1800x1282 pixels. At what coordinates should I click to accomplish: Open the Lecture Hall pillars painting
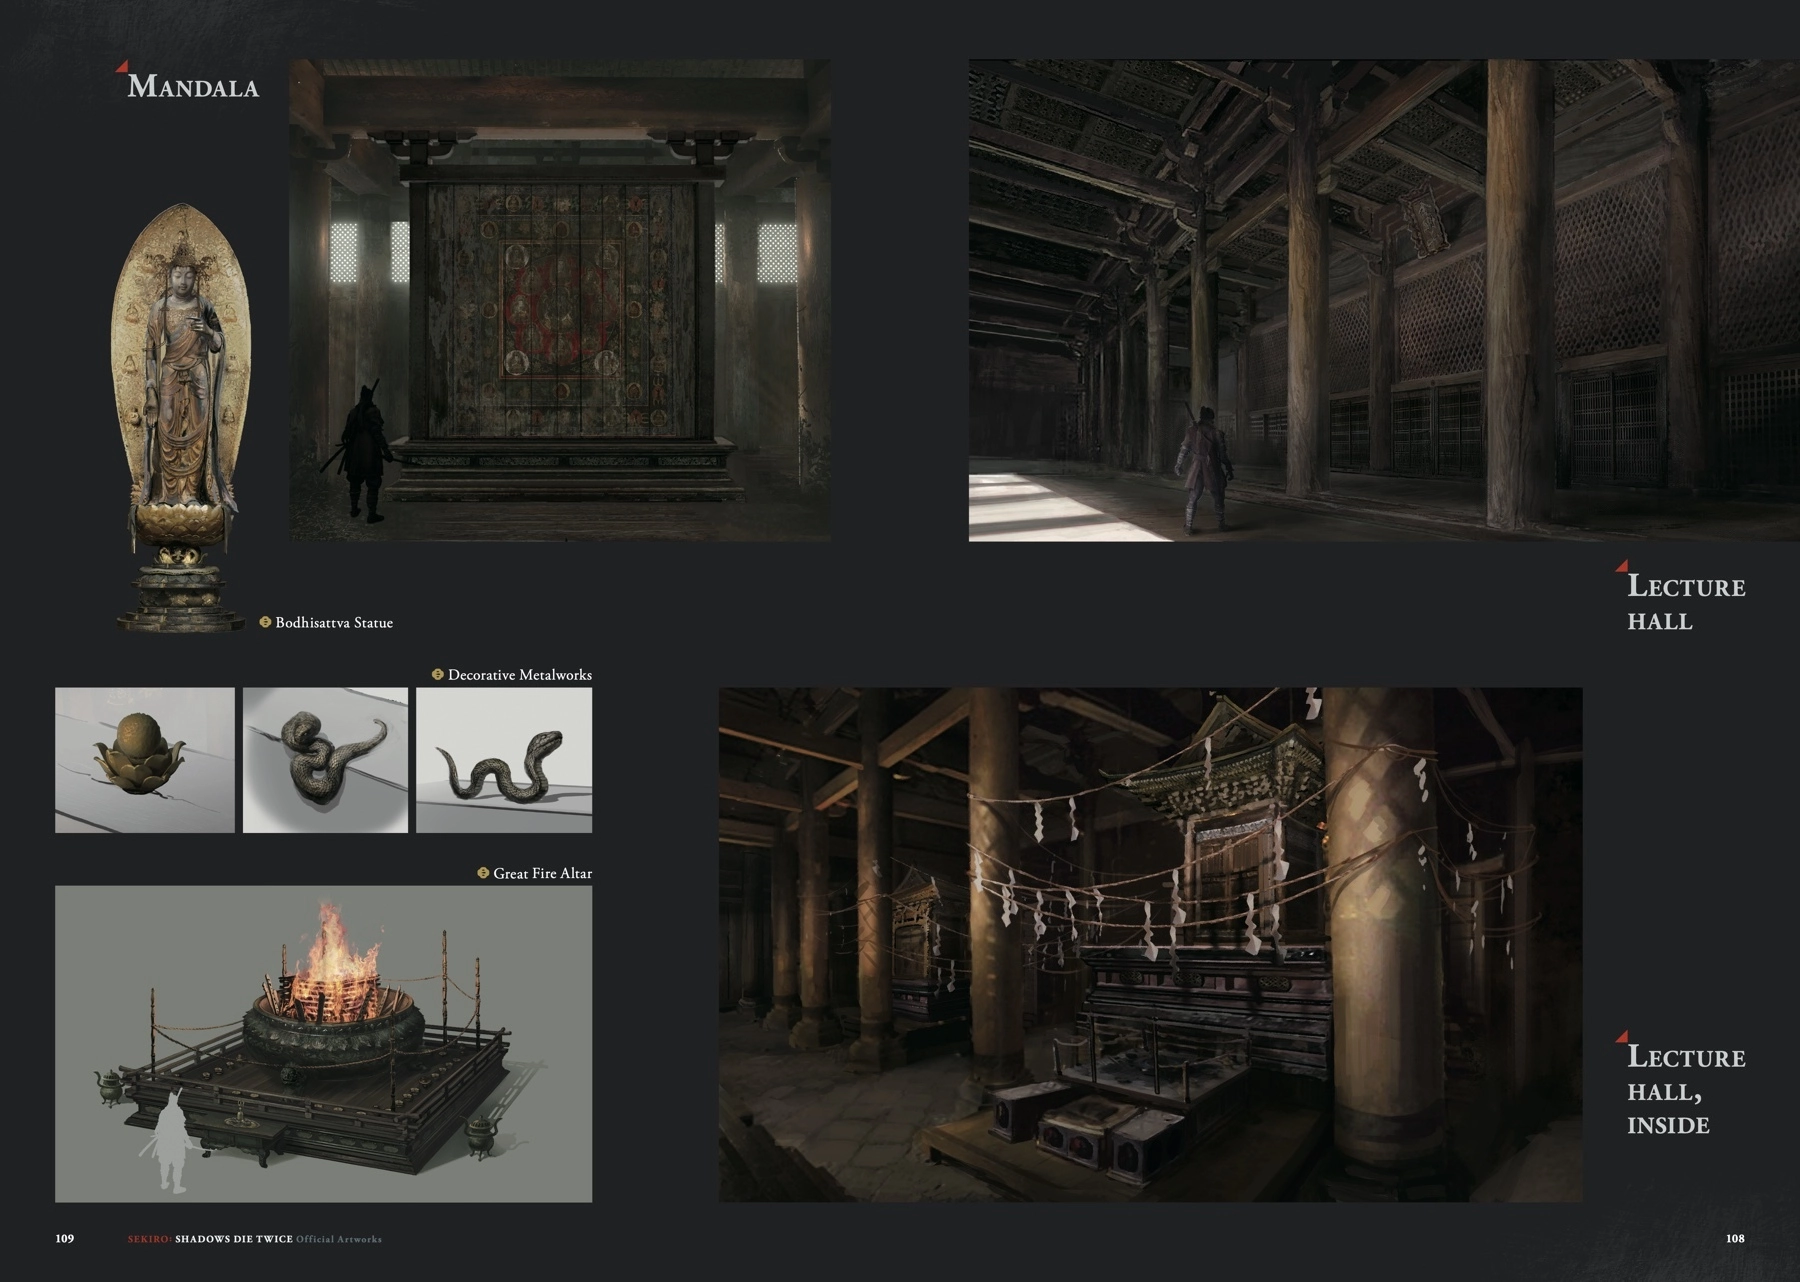pos(1384,300)
